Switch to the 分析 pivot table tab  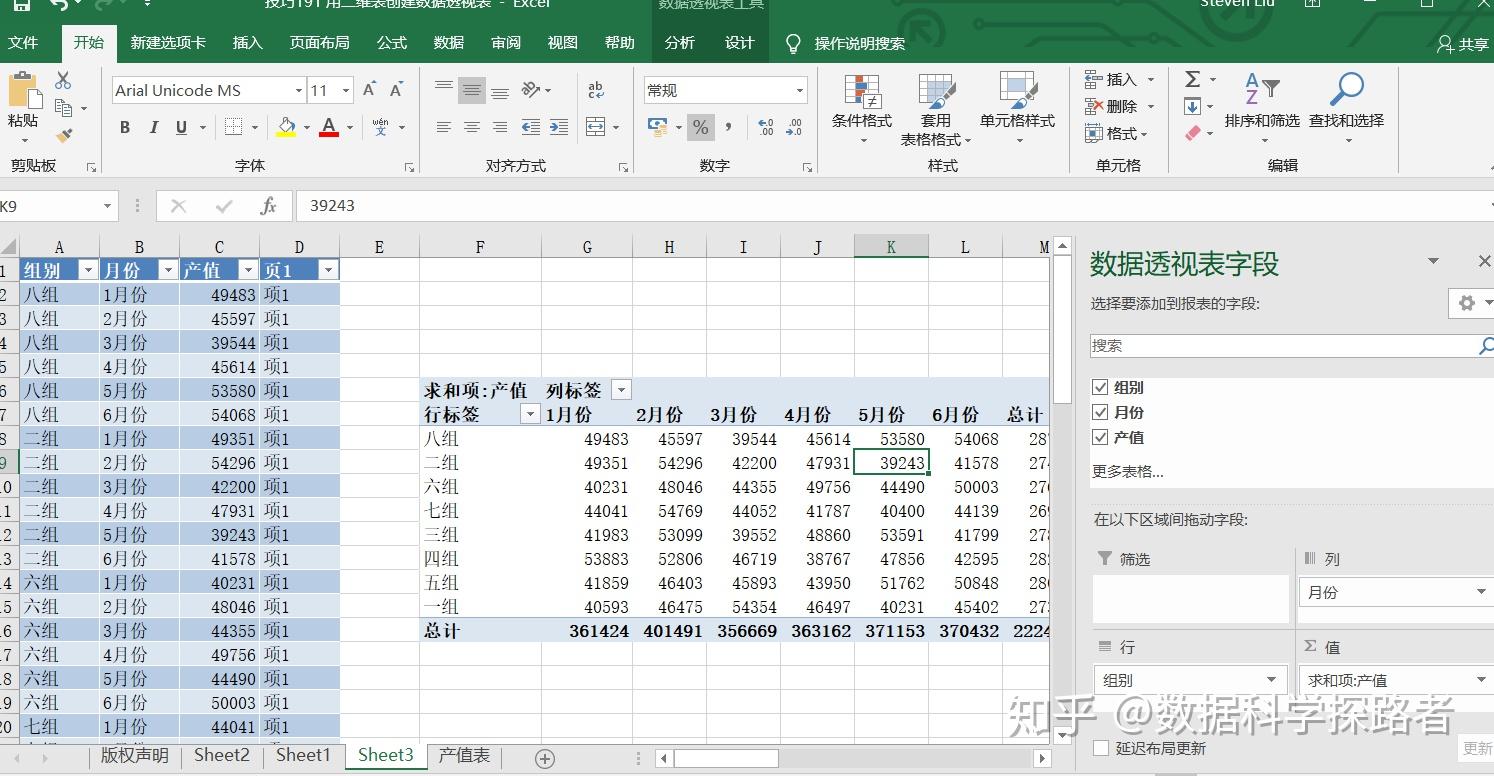pyautogui.click(x=680, y=43)
